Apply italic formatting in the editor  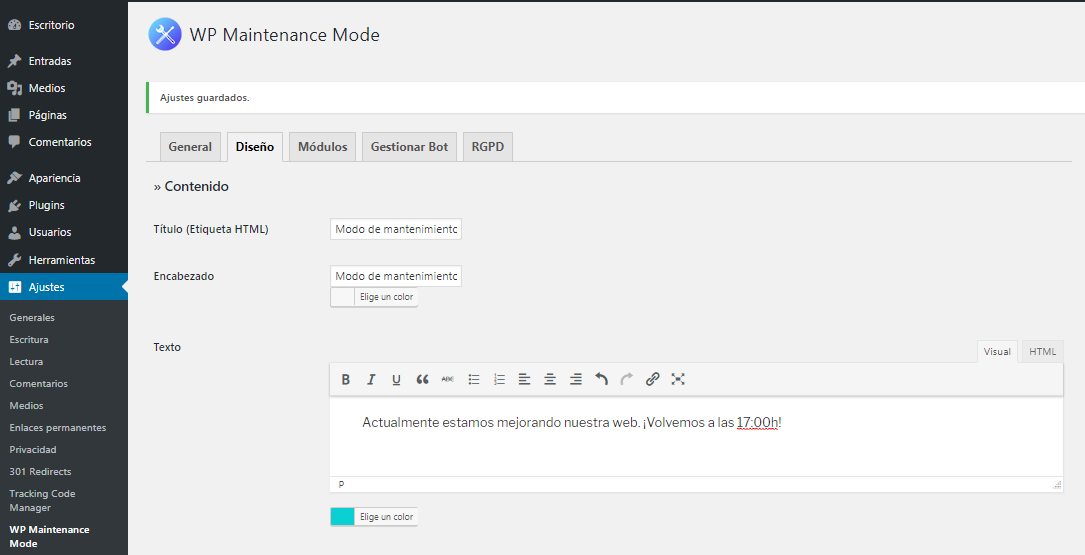coord(371,379)
